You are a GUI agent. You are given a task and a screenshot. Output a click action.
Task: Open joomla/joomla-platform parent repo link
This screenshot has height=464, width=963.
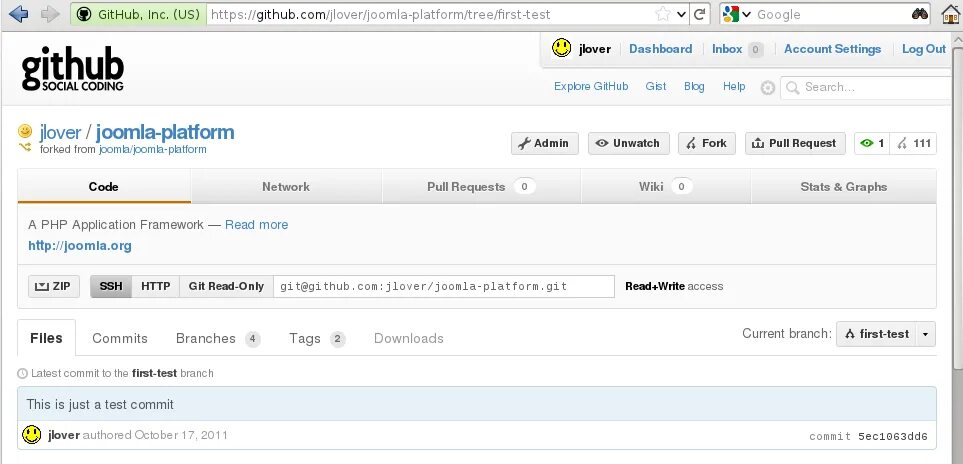[x=152, y=149]
